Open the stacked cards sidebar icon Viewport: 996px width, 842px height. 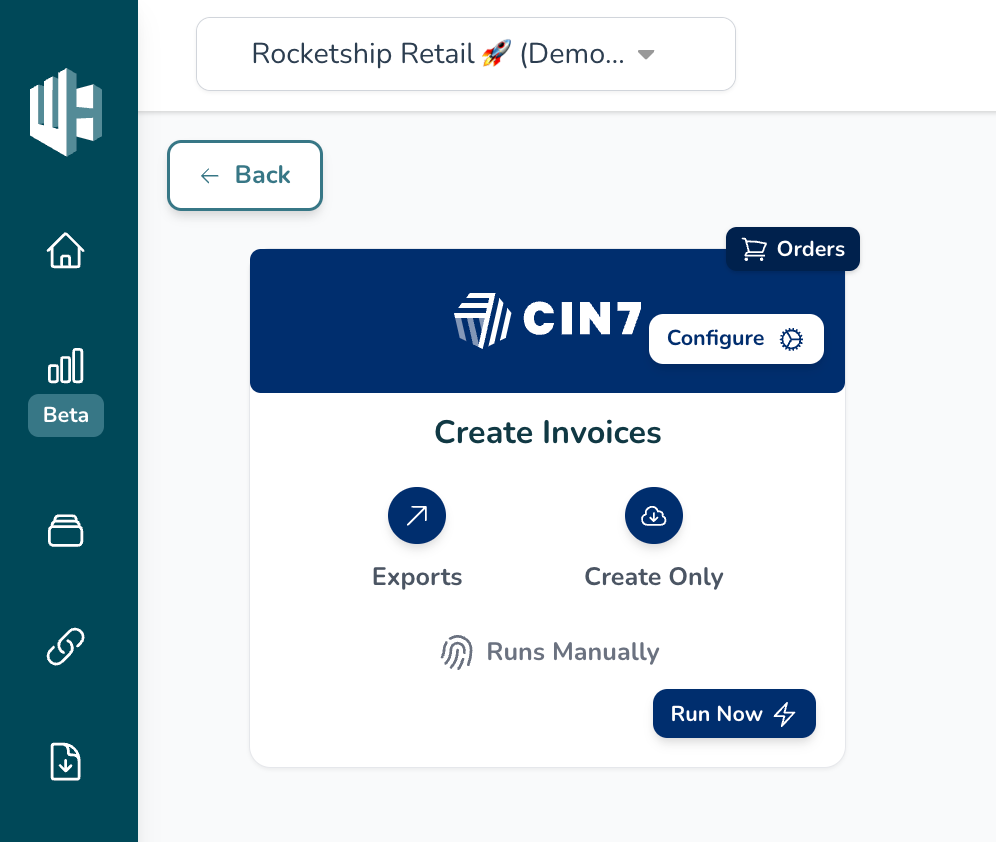pos(66,530)
